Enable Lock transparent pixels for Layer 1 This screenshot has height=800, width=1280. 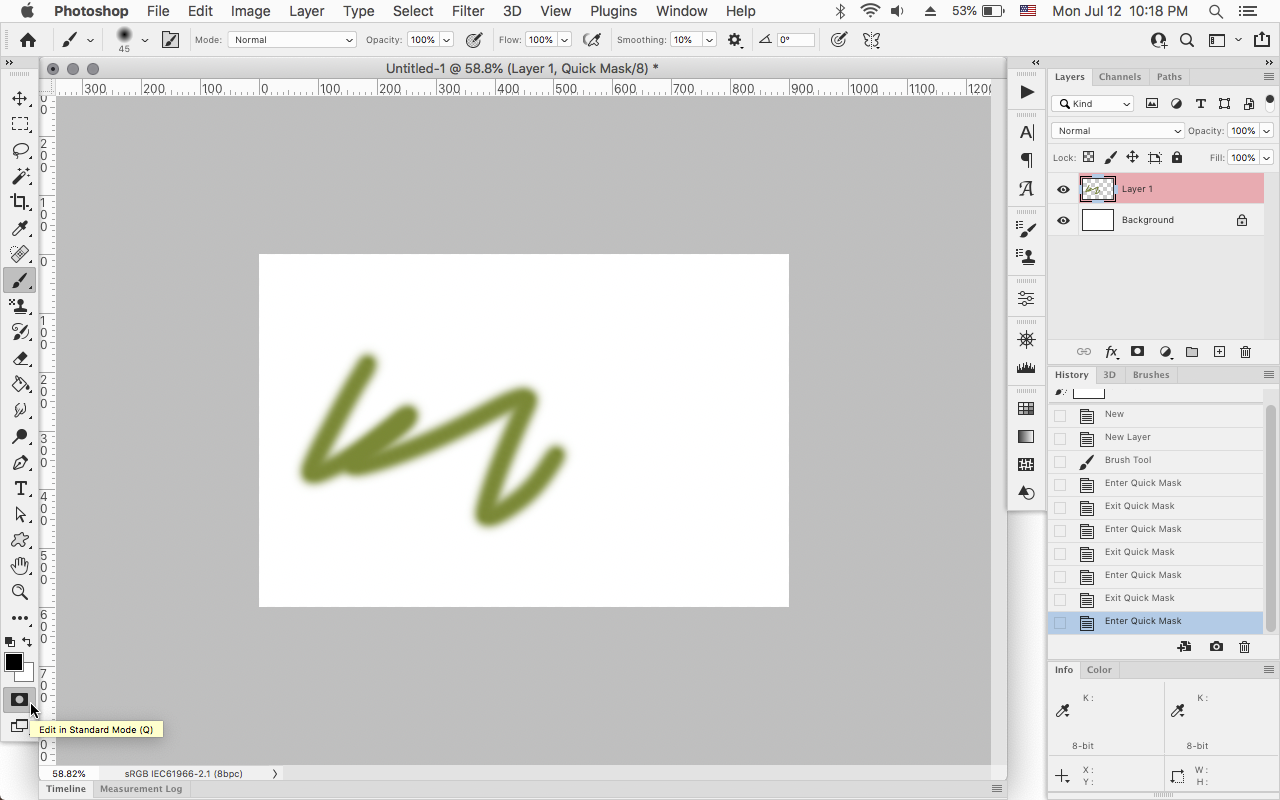tap(1088, 157)
